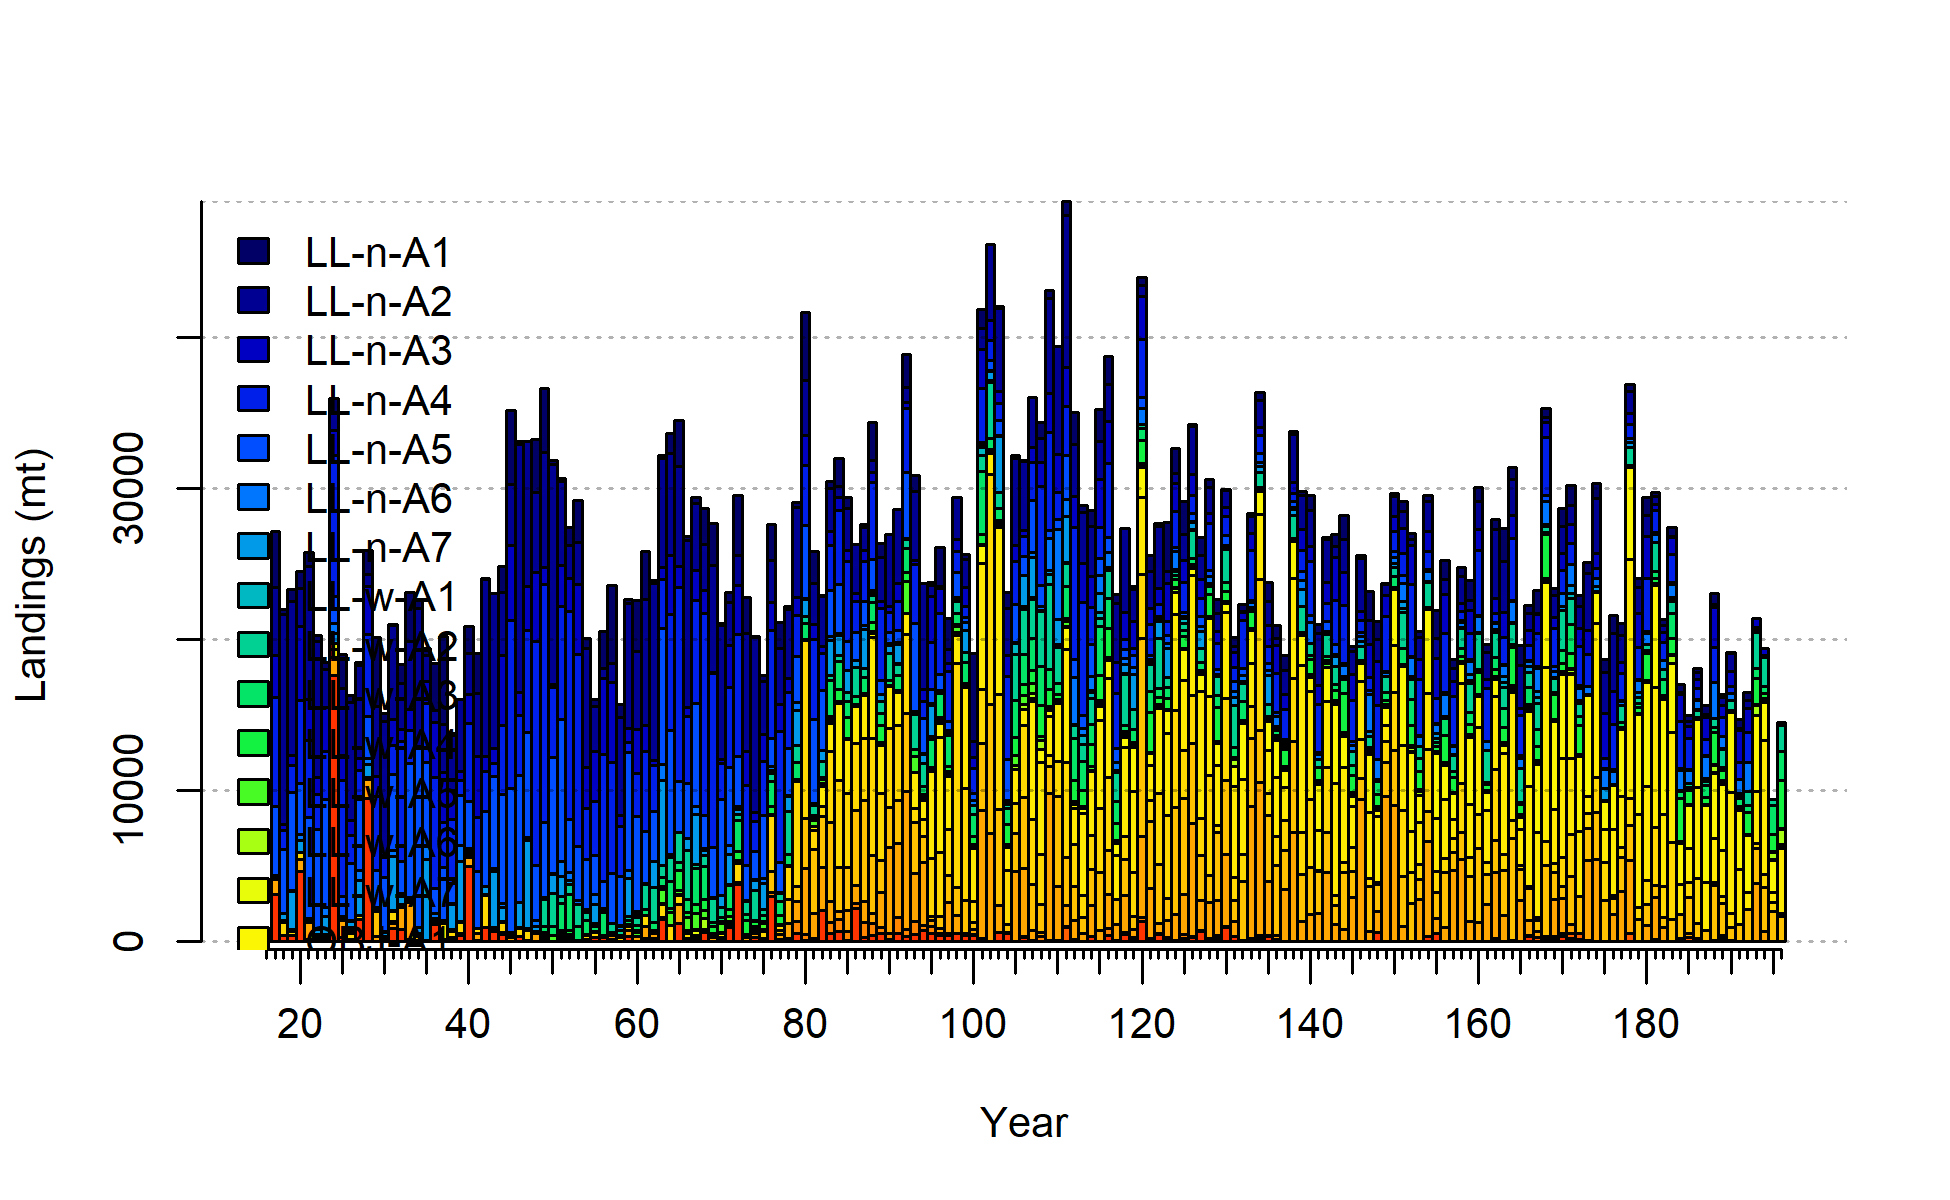Click the y-axis tick label 10000
The width and height of the screenshot is (1950, 1200).
tap(128, 790)
